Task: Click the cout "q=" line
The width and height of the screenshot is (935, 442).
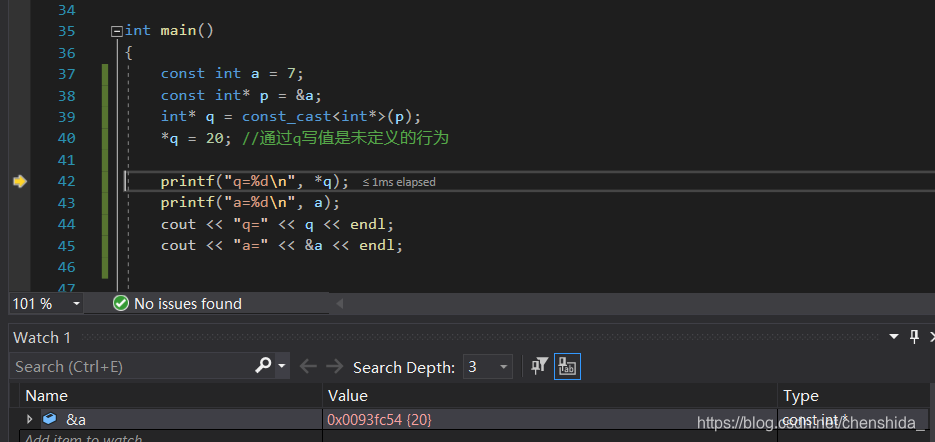Action: (277, 224)
